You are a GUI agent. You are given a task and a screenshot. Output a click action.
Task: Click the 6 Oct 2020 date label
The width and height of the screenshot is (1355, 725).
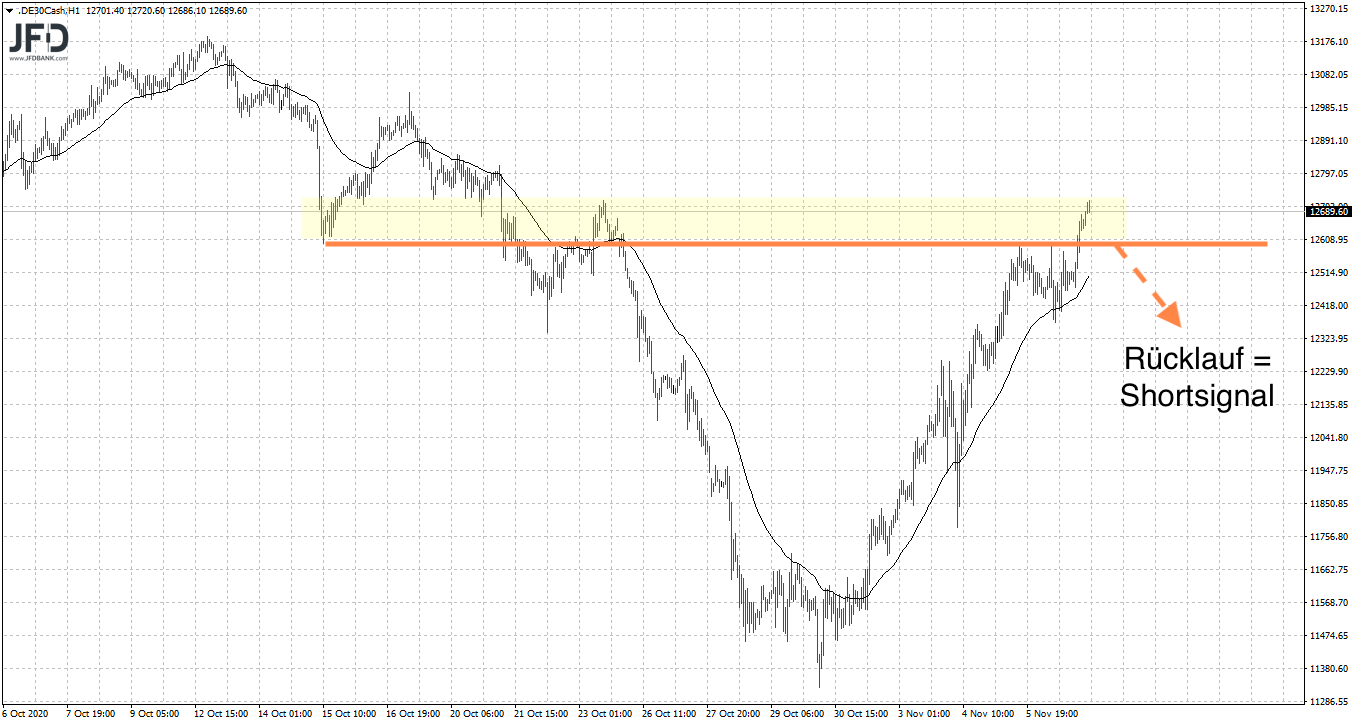click(x=25, y=715)
